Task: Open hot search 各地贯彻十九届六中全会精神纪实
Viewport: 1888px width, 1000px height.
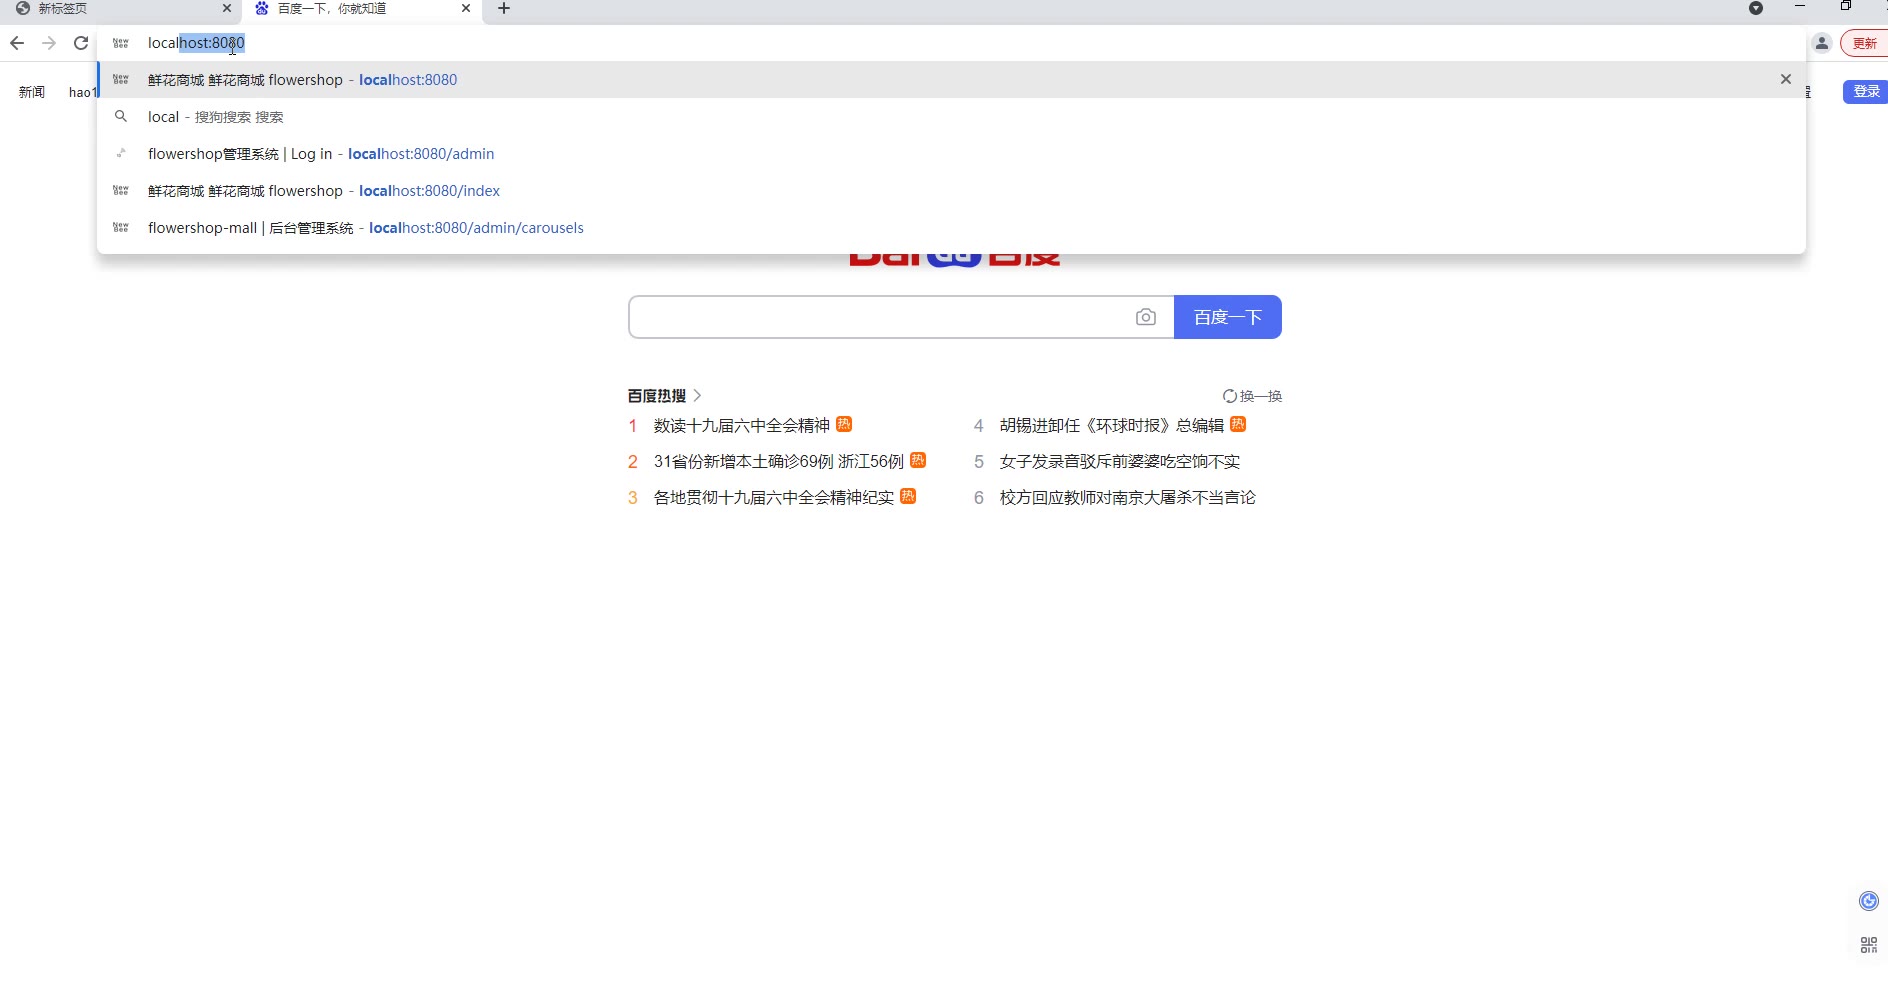Action: coord(774,498)
